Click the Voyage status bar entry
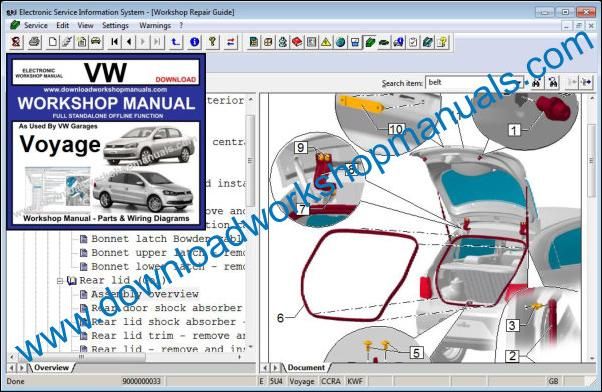602x392 pixels. click(x=302, y=381)
